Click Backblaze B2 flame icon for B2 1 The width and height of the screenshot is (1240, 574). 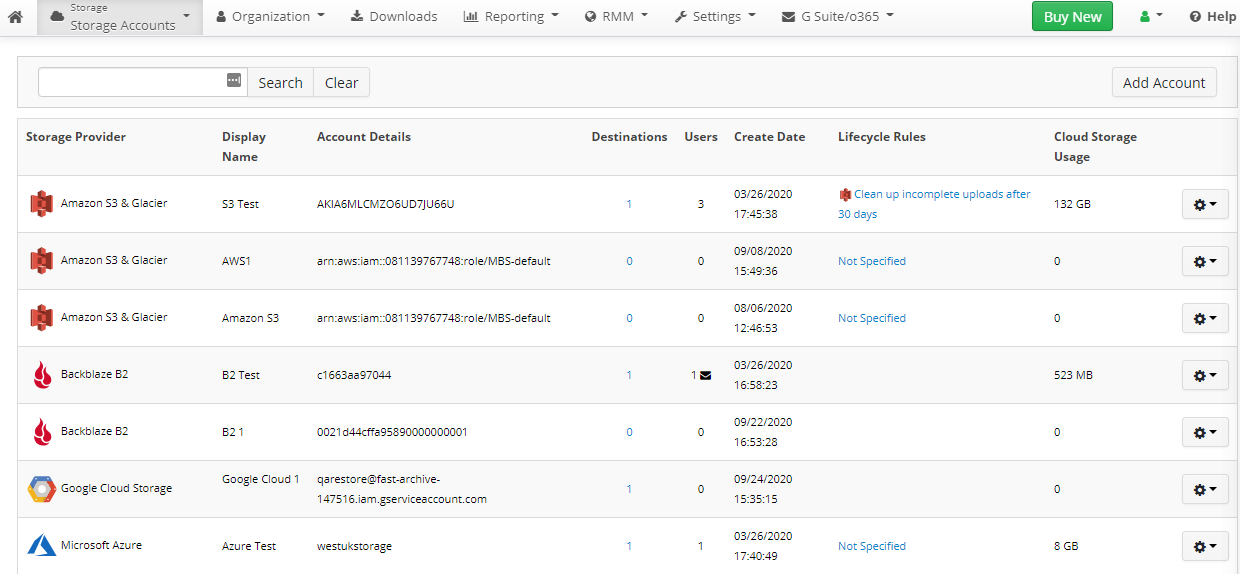point(41,432)
